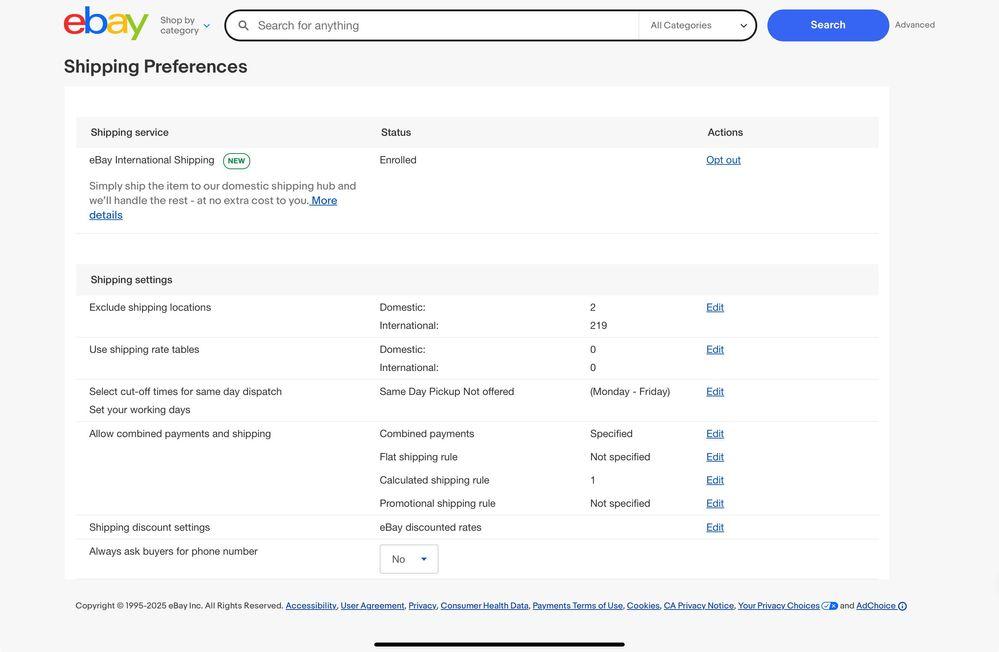
Task: Edit Combined payments setting
Action: click(x=715, y=433)
